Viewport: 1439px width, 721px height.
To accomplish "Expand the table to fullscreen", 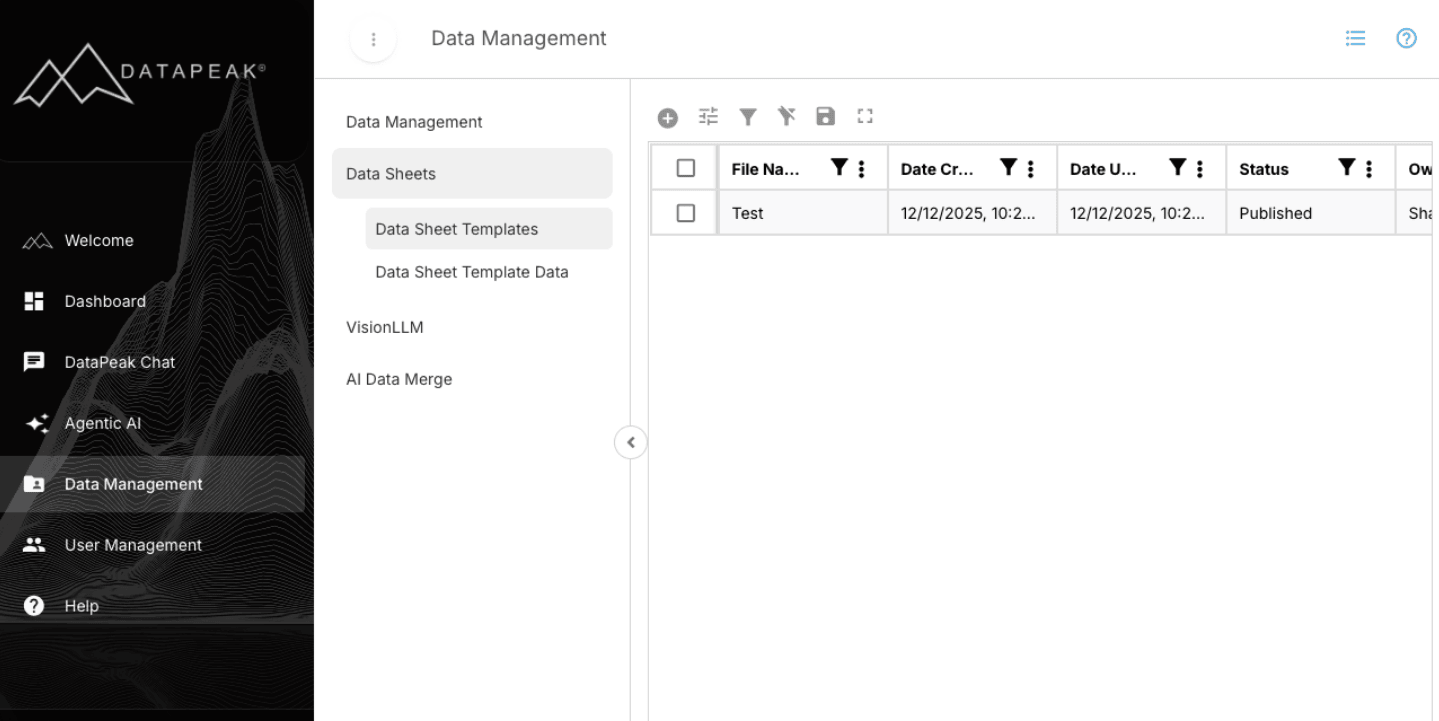I will point(864,117).
